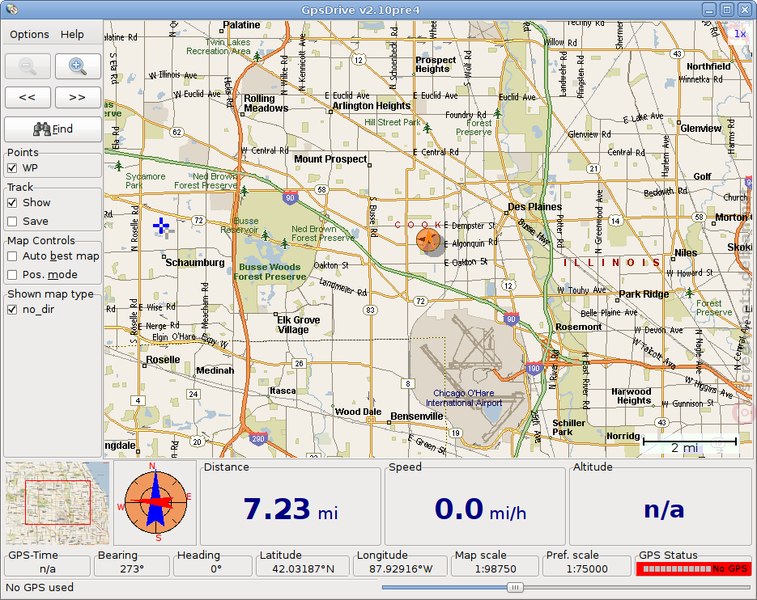Image resolution: width=757 pixels, height=600 pixels.
Task: Click the route 14 shield near Des Plaines
Action: 615,221
